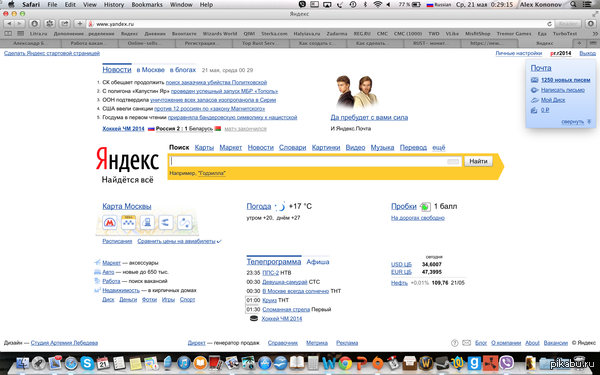
Task: Open the Russian input language menu
Action: point(439,5)
